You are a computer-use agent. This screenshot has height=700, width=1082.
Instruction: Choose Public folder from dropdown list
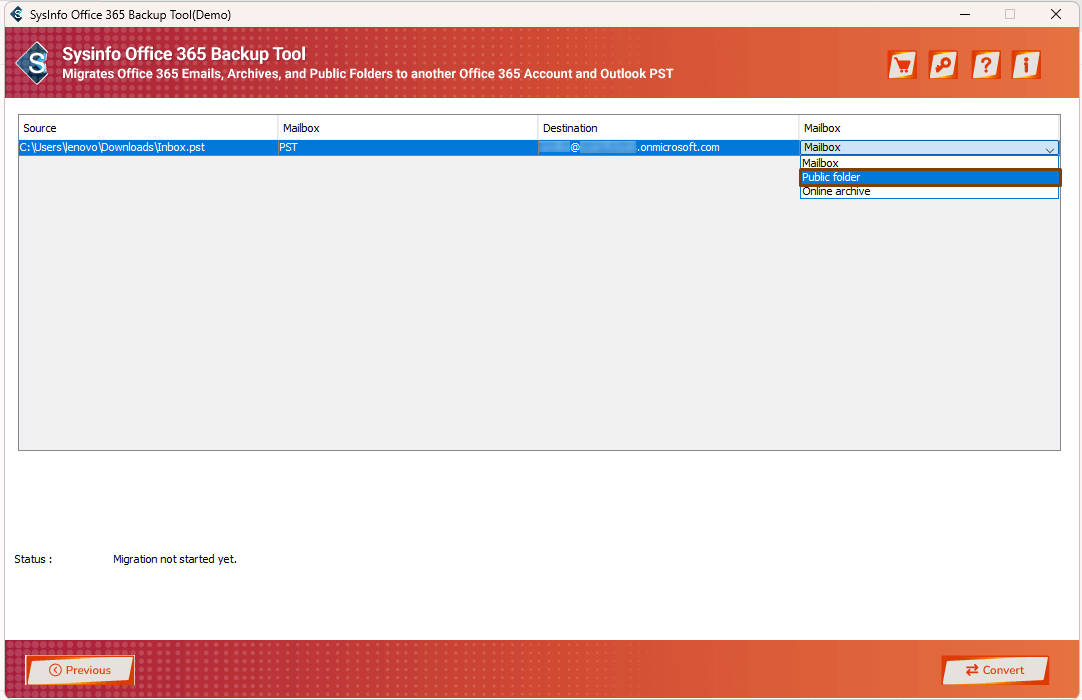point(929,177)
